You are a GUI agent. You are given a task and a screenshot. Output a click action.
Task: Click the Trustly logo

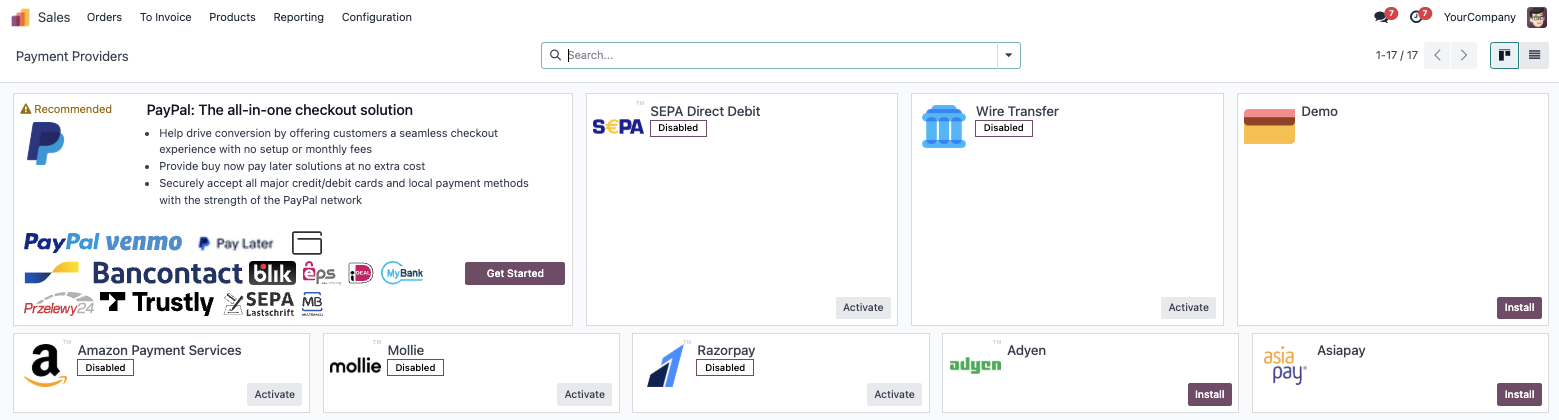click(x=157, y=303)
